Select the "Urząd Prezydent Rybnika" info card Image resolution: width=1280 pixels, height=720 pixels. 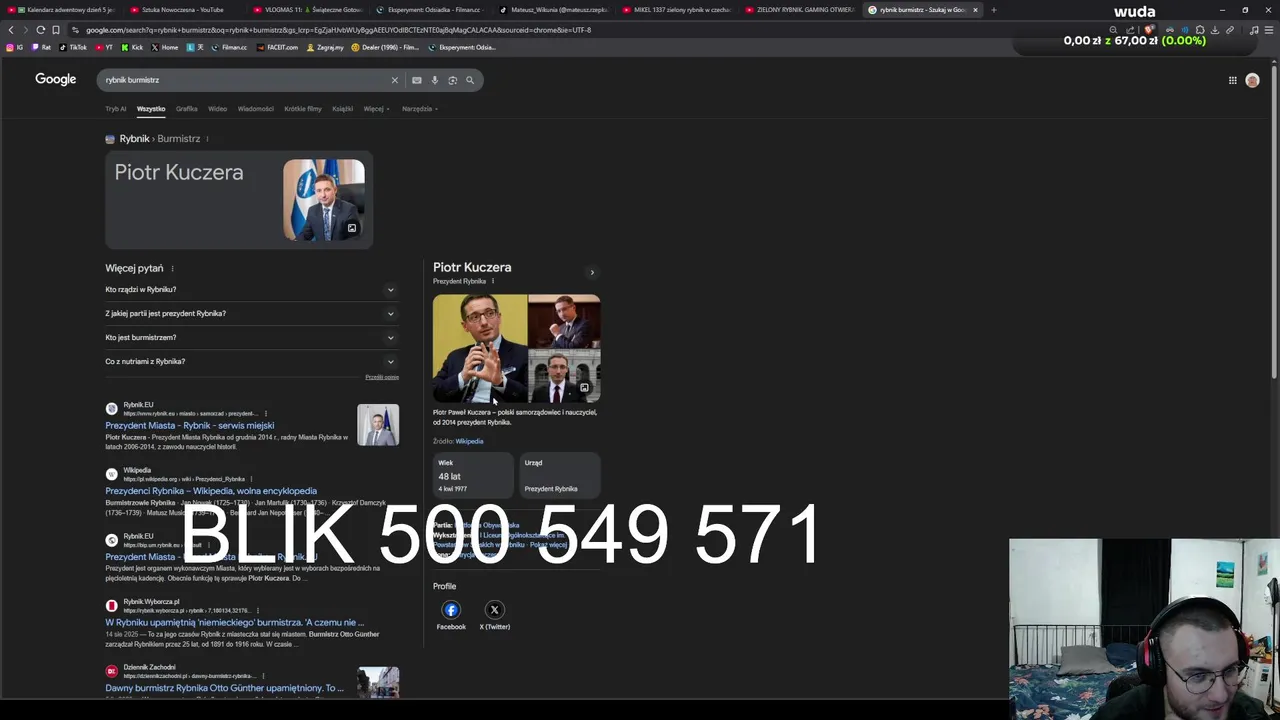coord(560,475)
